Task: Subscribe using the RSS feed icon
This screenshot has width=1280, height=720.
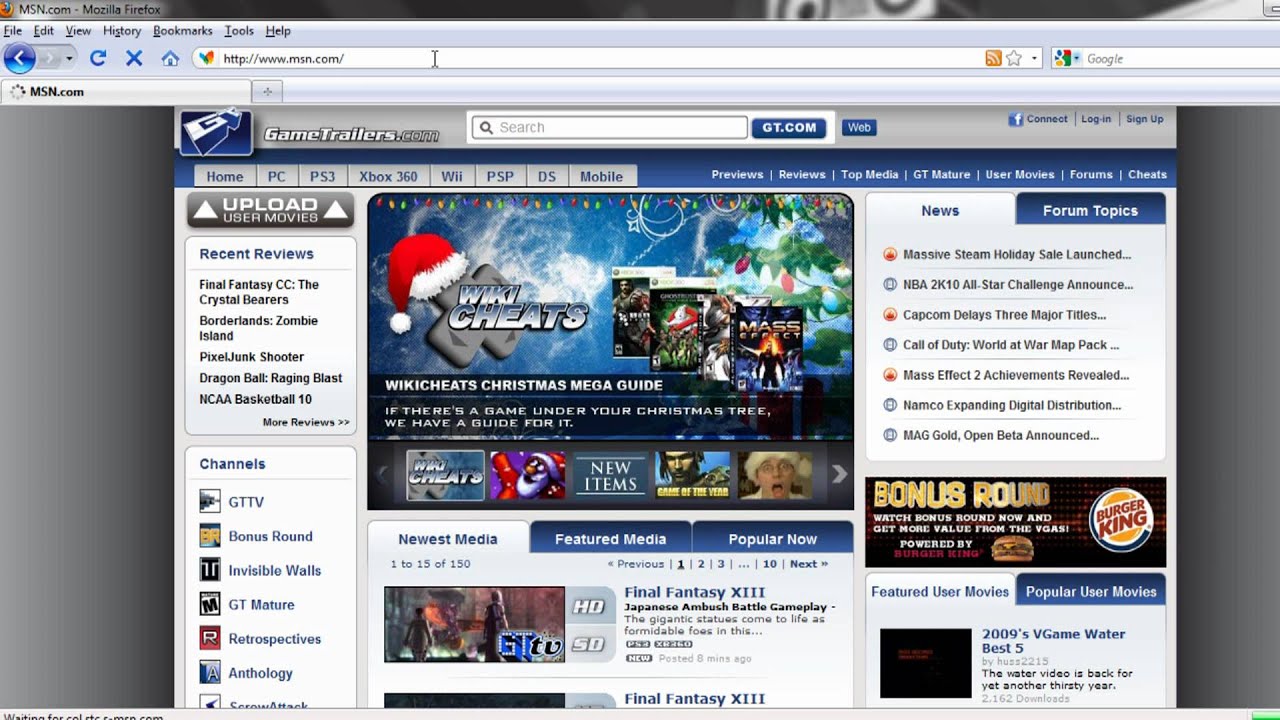Action: point(993,59)
